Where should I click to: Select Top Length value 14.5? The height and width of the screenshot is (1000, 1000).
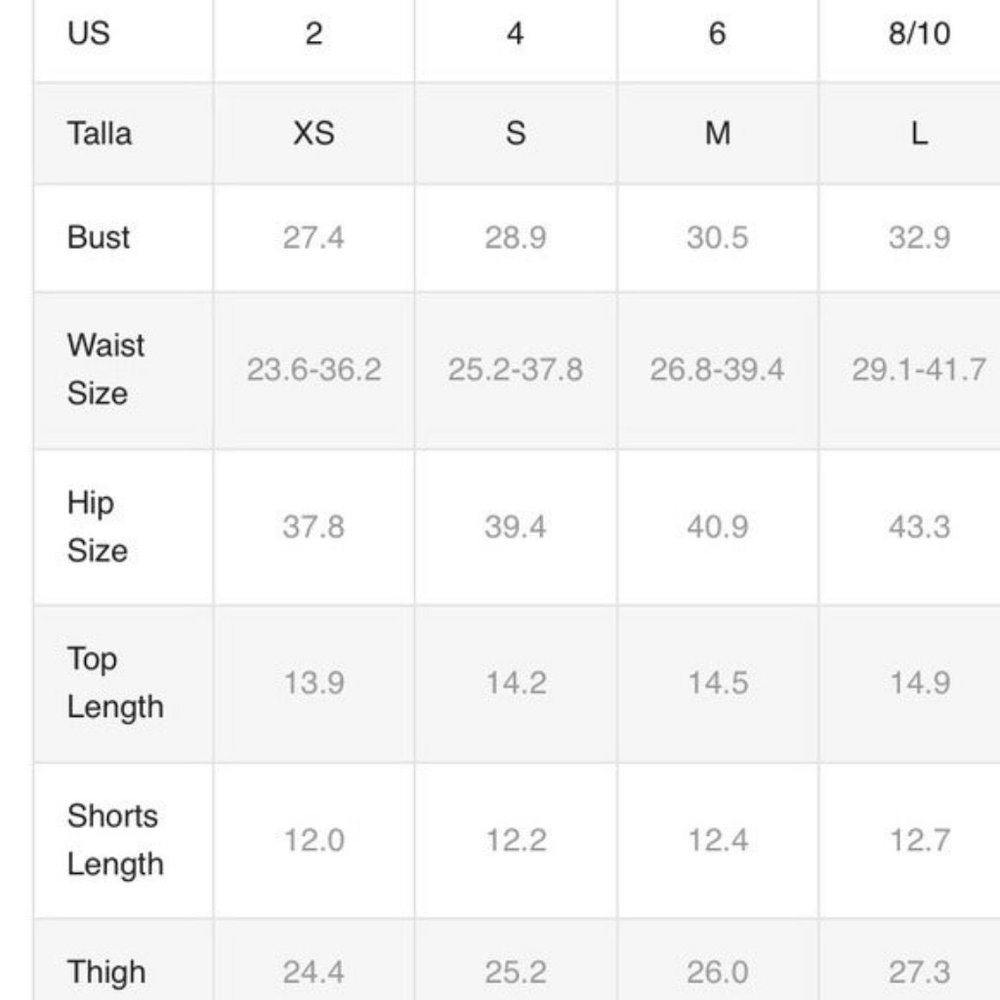tap(717, 683)
